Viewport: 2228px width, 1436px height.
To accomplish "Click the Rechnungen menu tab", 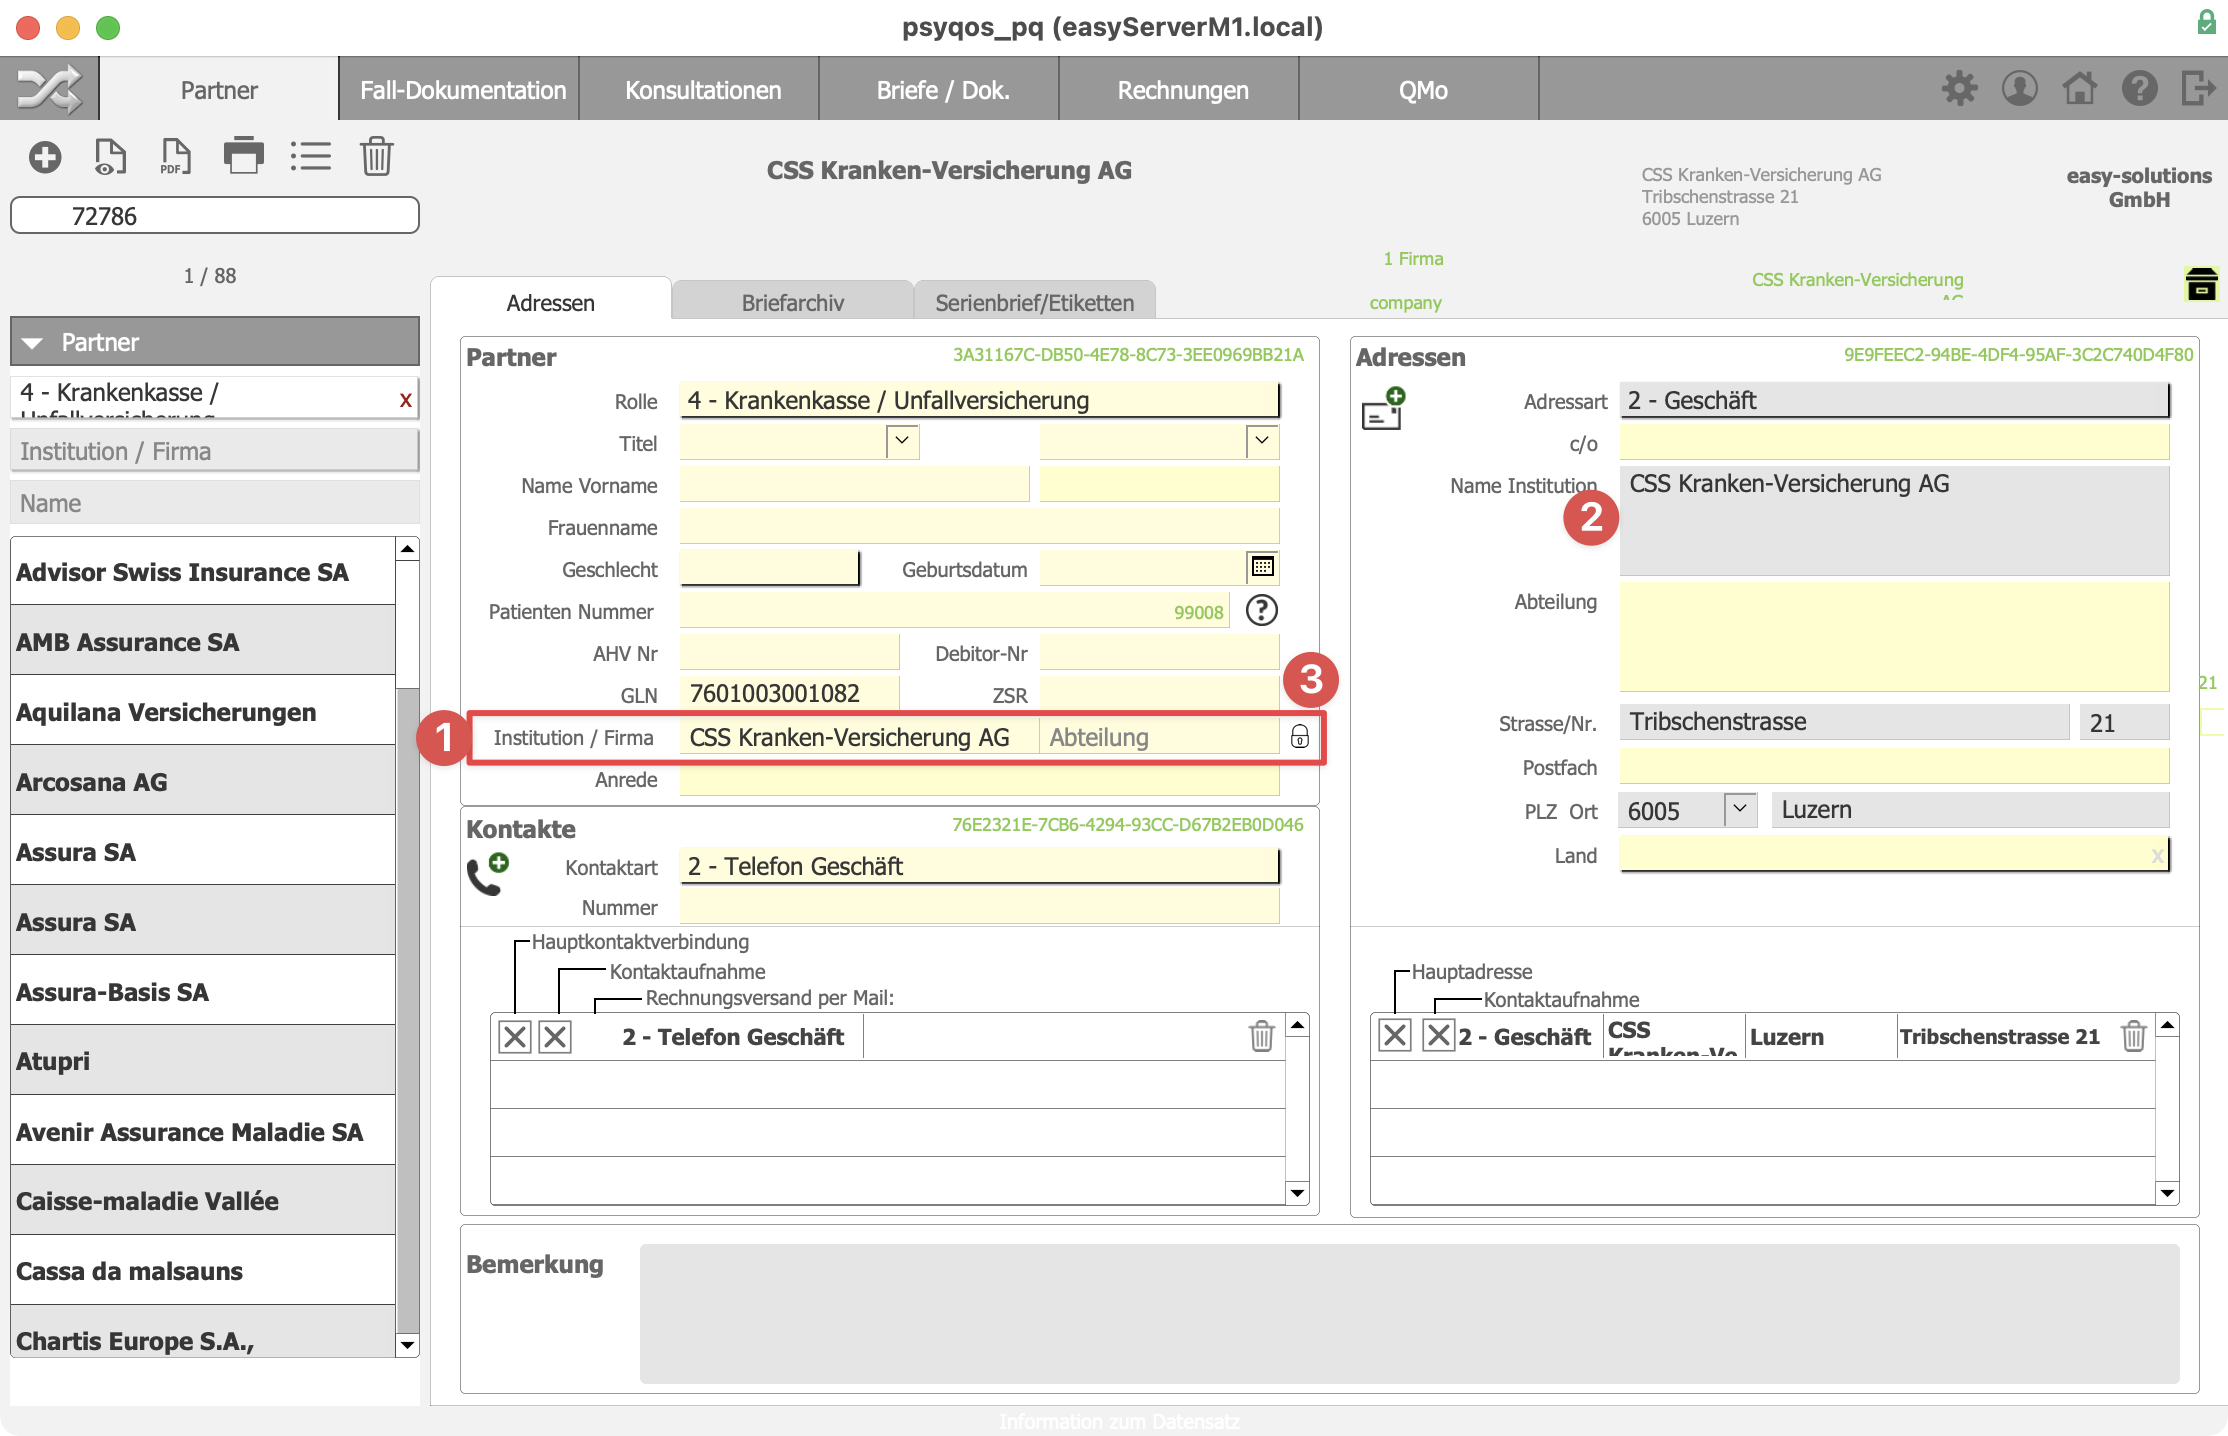I will point(1179,91).
